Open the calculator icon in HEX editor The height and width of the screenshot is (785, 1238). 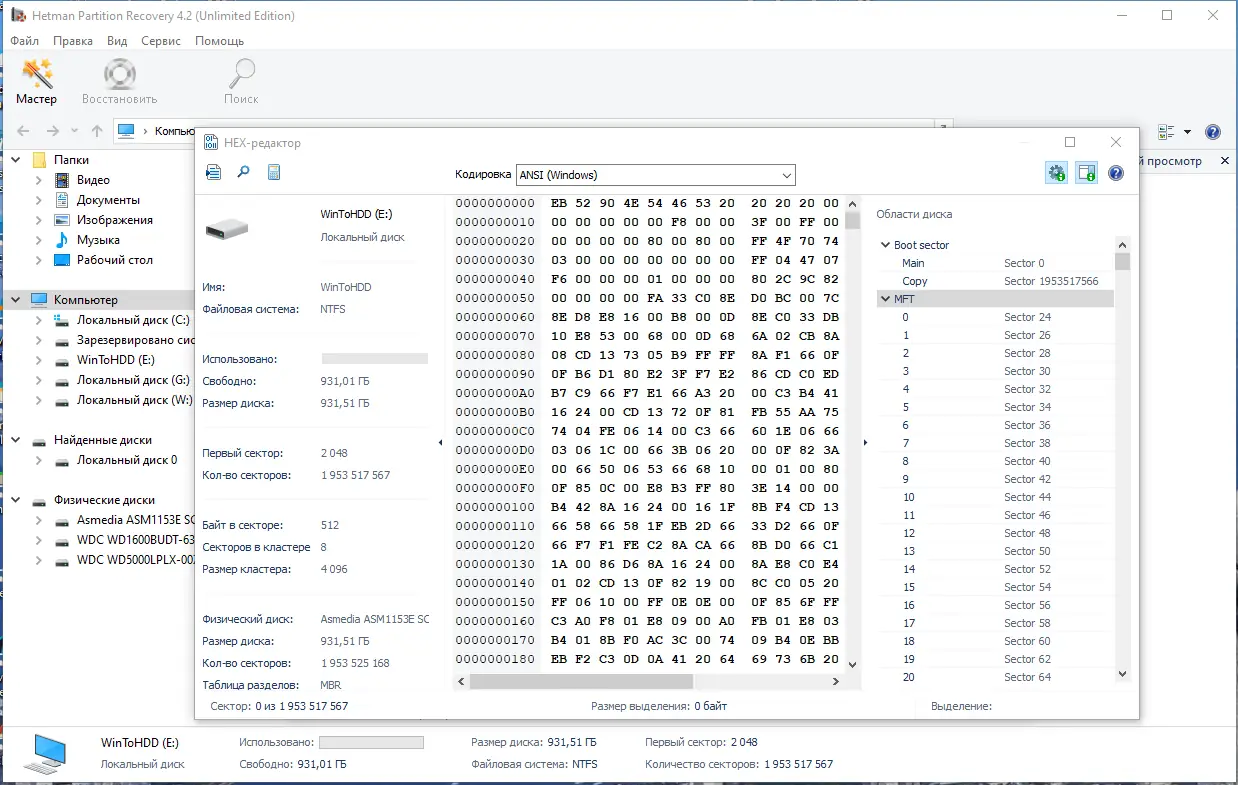point(274,173)
